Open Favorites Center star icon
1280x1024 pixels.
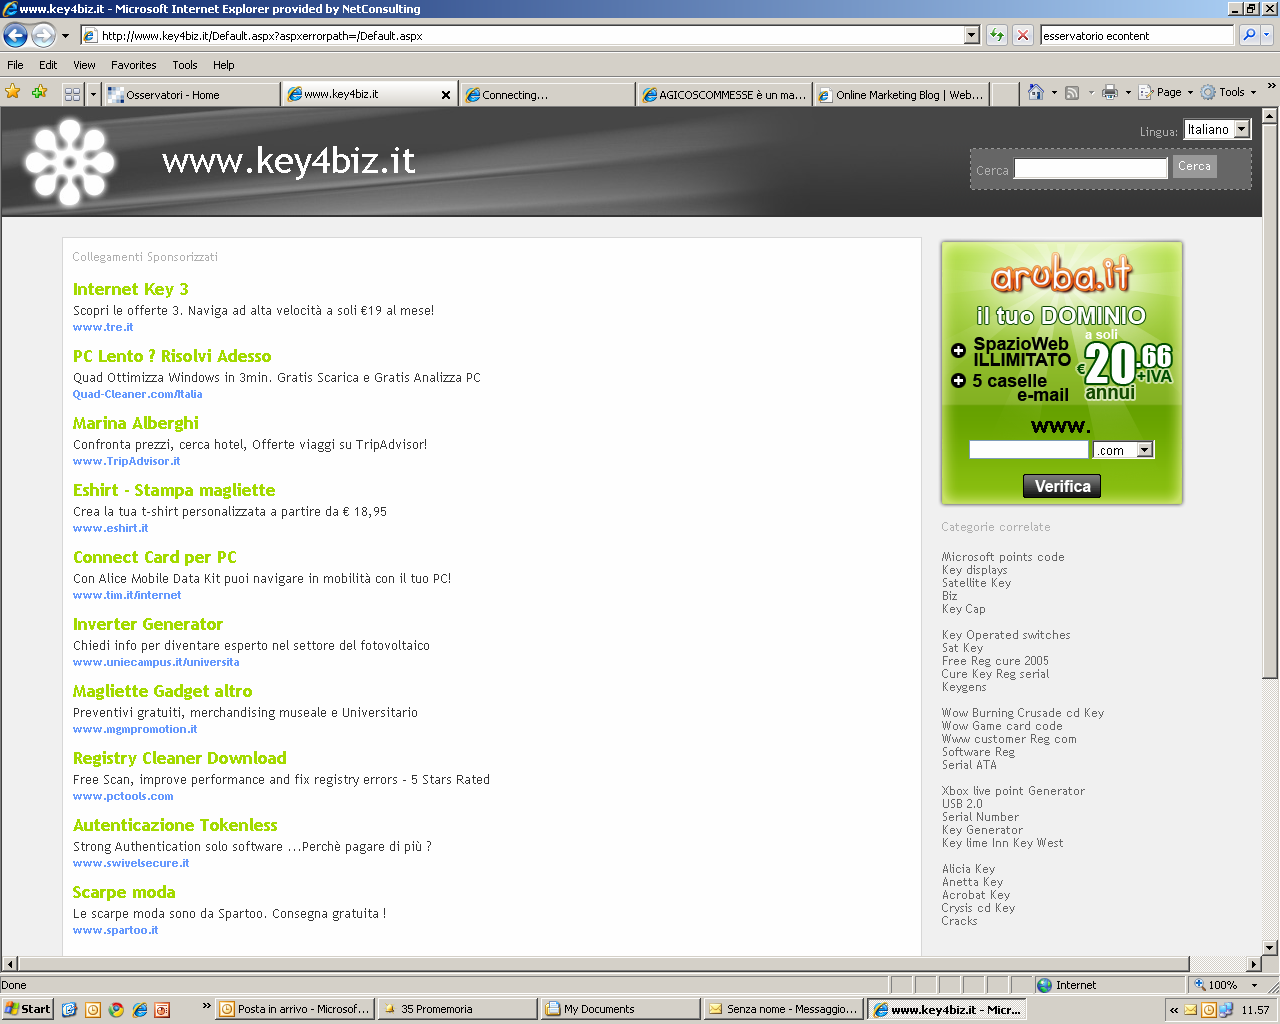point(13,92)
